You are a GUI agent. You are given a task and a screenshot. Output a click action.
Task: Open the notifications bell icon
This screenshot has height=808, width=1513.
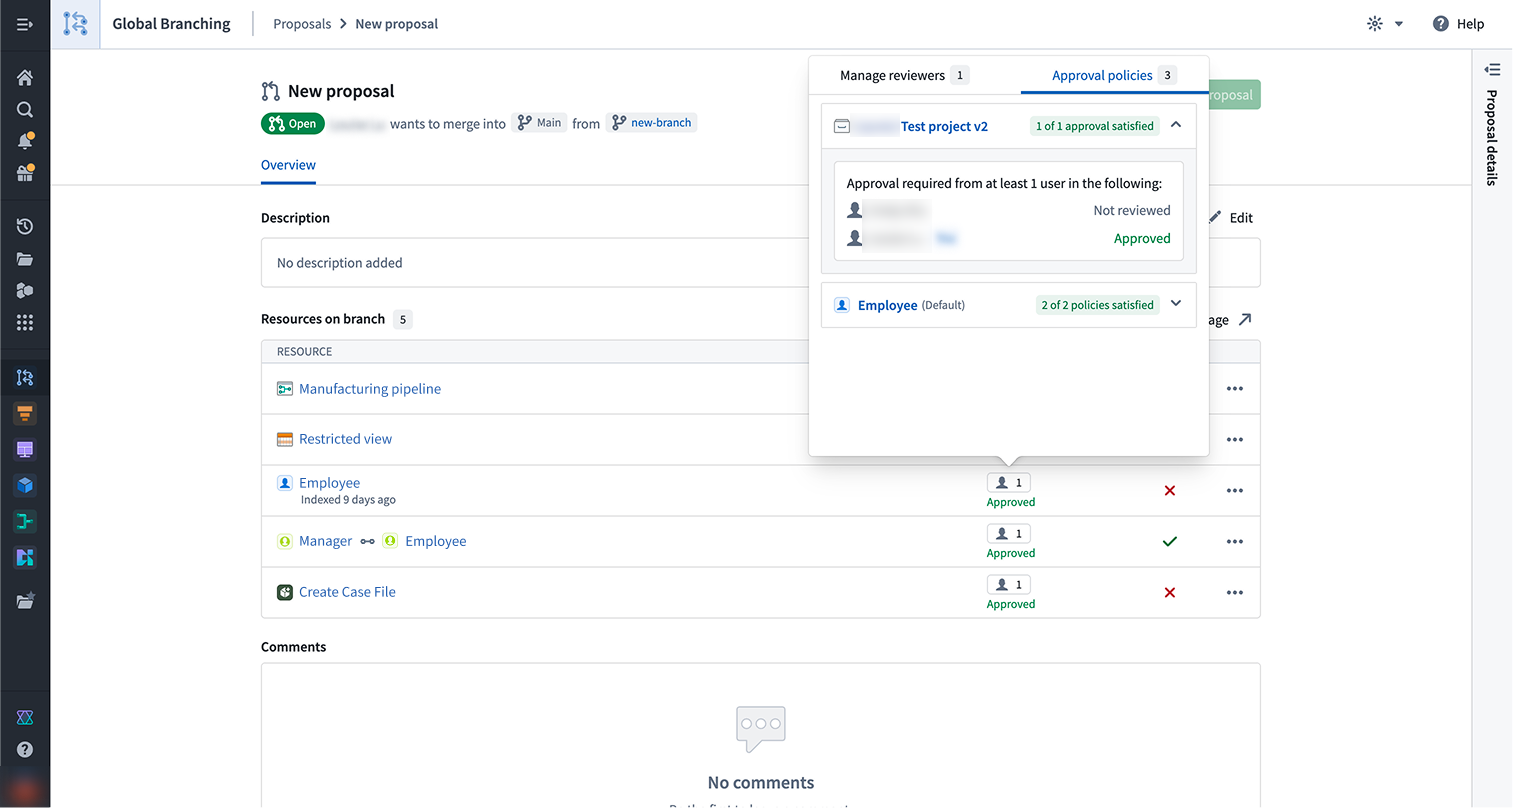coord(25,141)
